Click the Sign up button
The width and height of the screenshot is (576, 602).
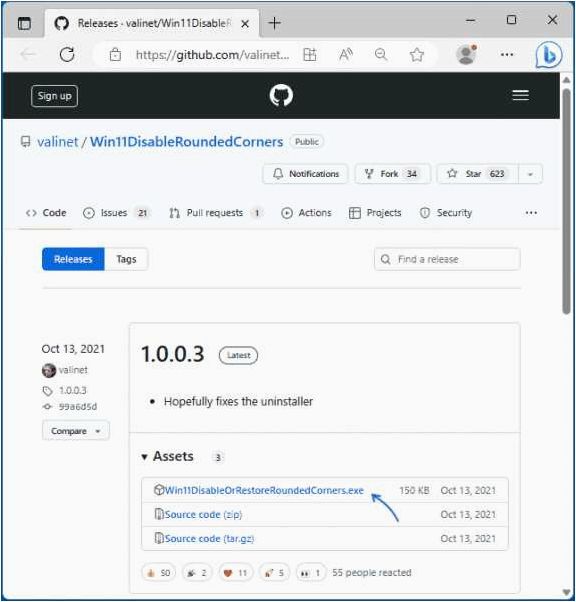point(54,96)
